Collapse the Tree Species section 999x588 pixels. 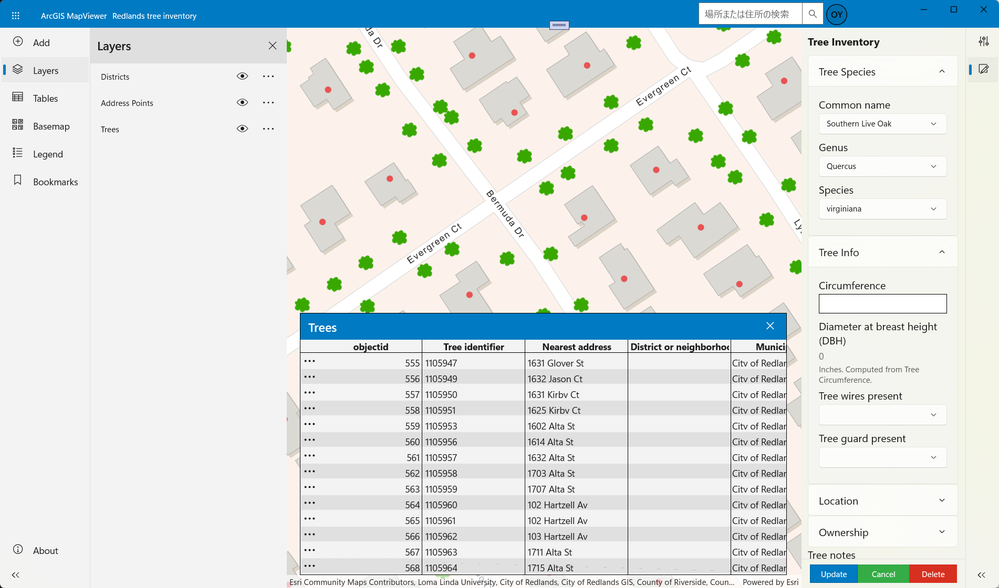(942, 72)
